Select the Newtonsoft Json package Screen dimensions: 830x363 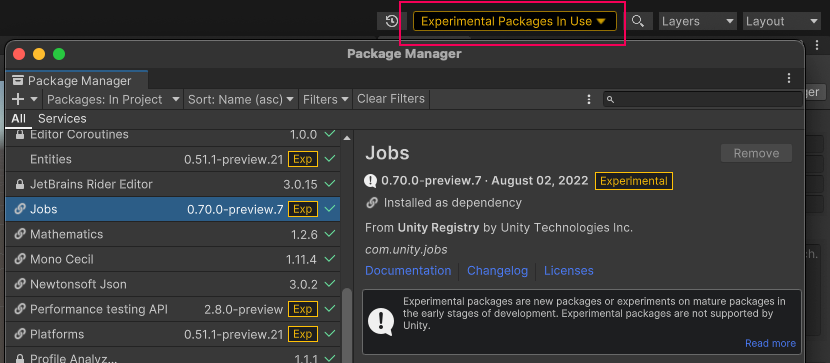pos(173,284)
